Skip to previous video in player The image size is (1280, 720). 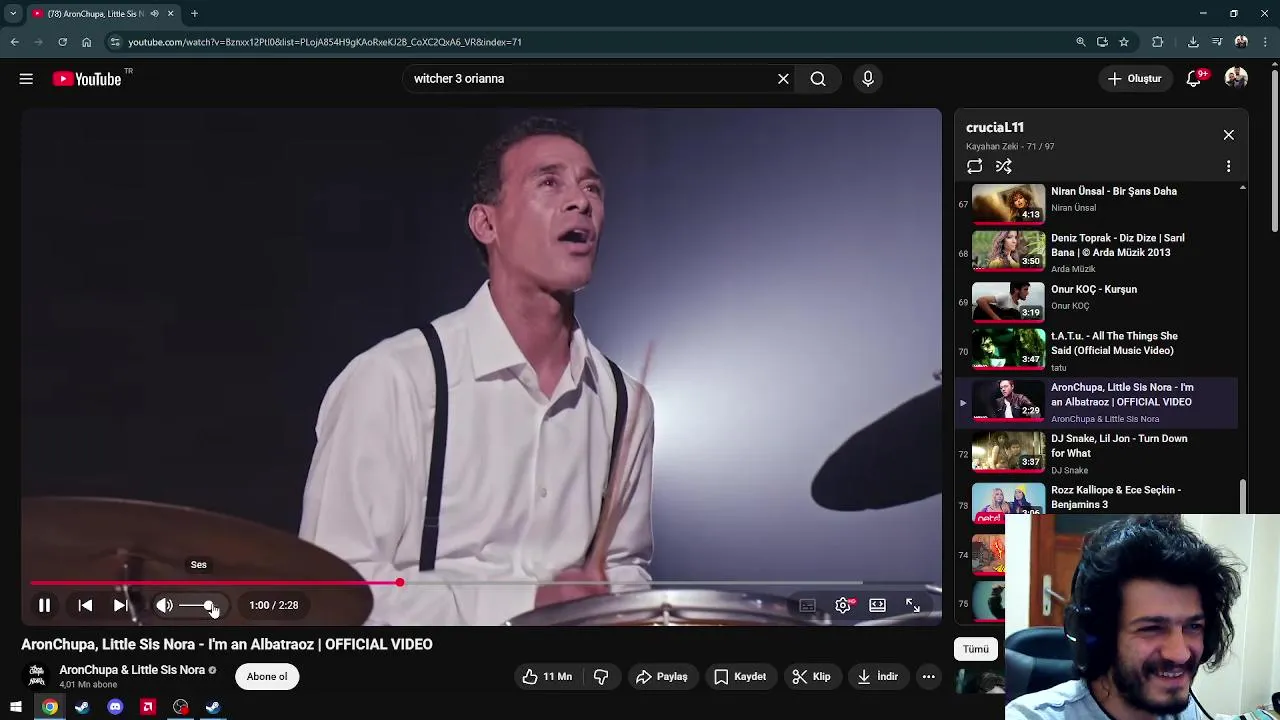point(85,605)
